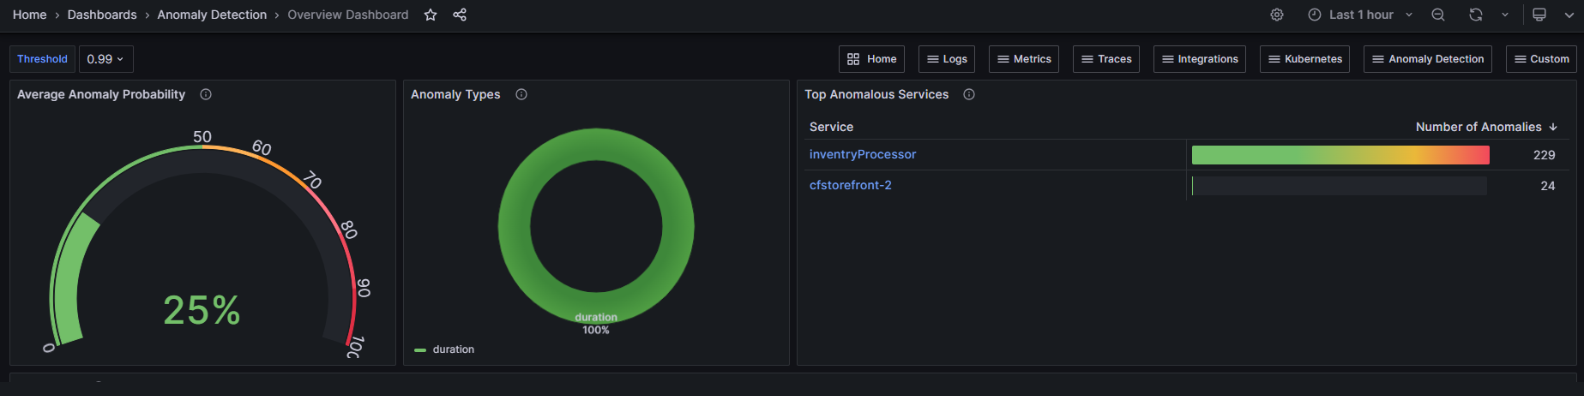Expand refresh interval dropdown arrow
1584x396 pixels.
(1505, 15)
